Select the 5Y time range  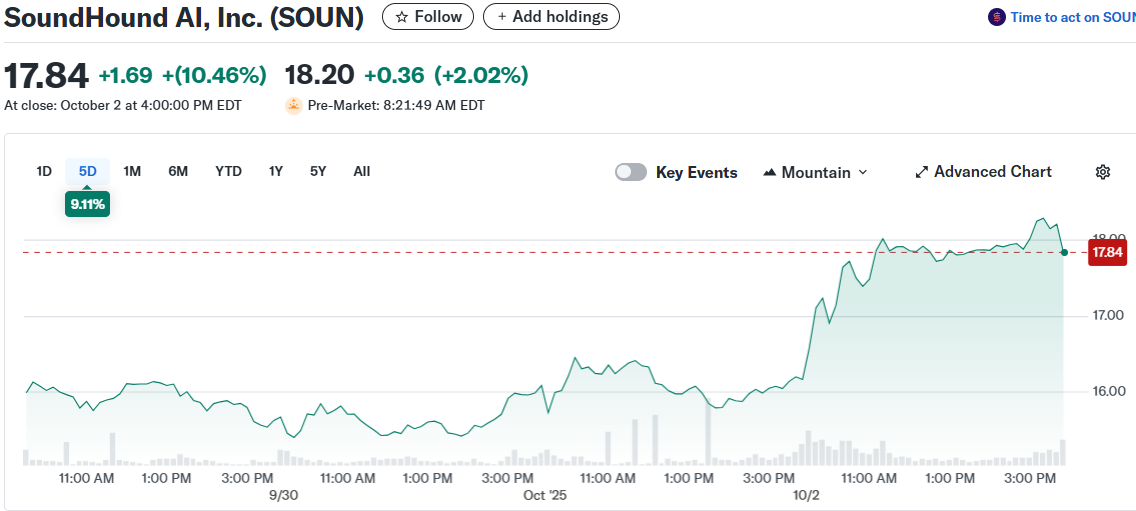pyautogui.click(x=318, y=171)
